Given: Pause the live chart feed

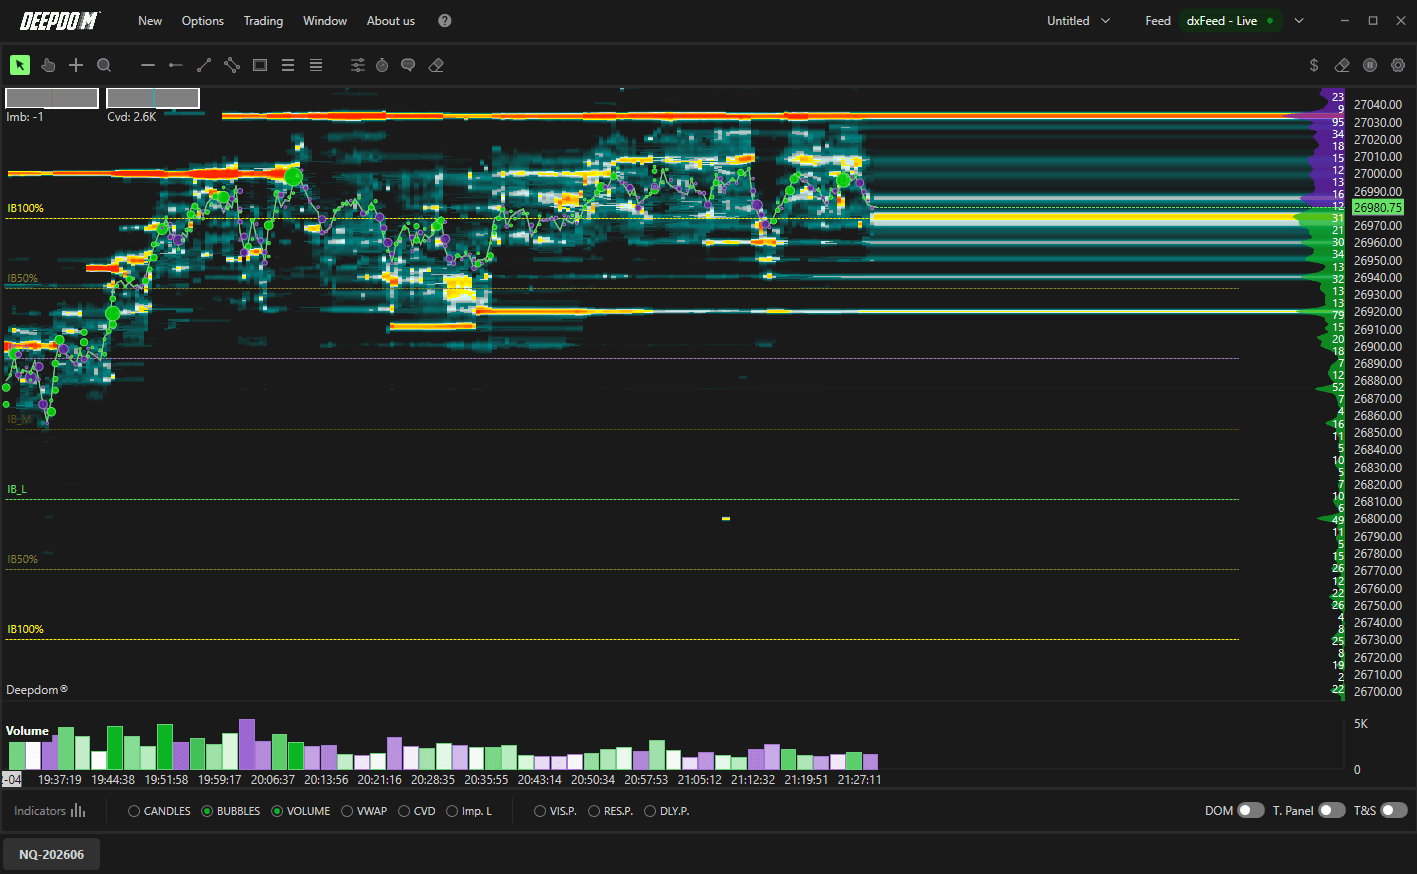Looking at the screenshot, I should pyautogui.click(x=1370, y=65).
